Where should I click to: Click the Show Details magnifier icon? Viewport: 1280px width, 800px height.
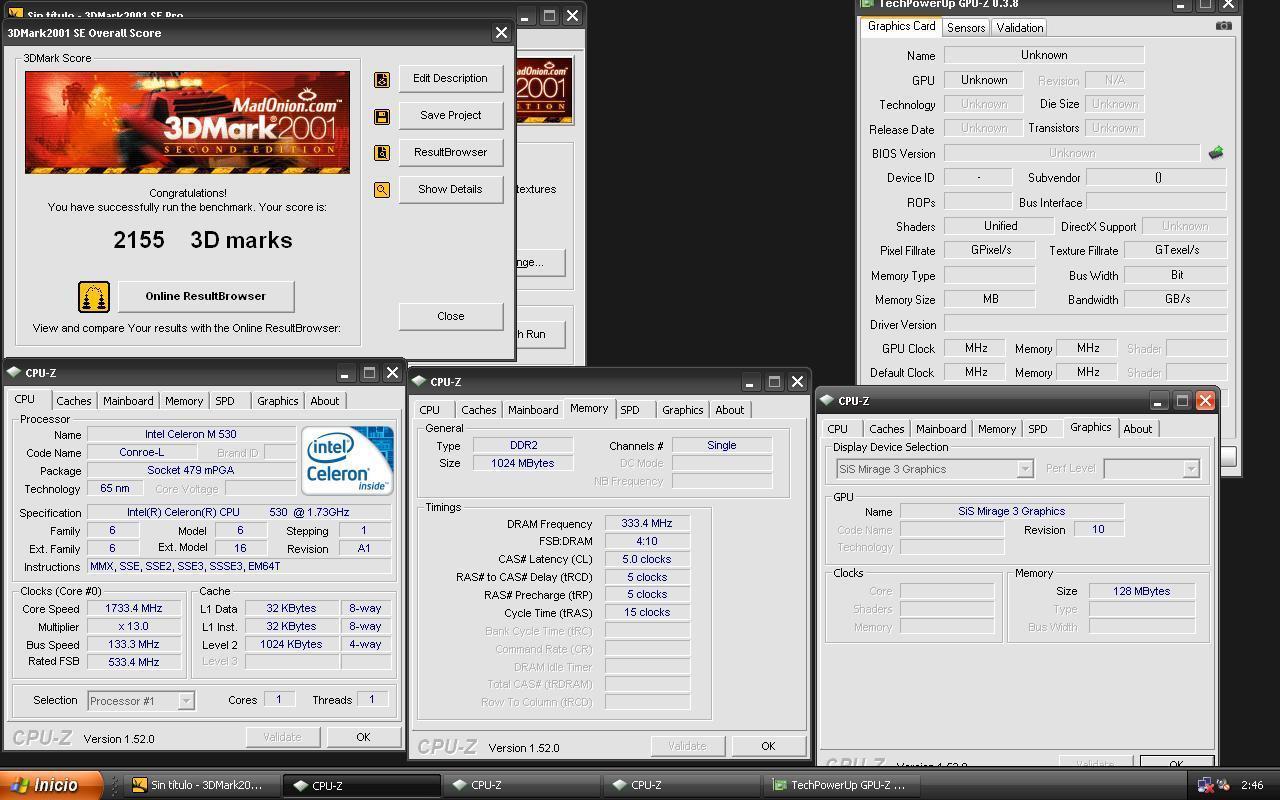[x=382, y=190]
